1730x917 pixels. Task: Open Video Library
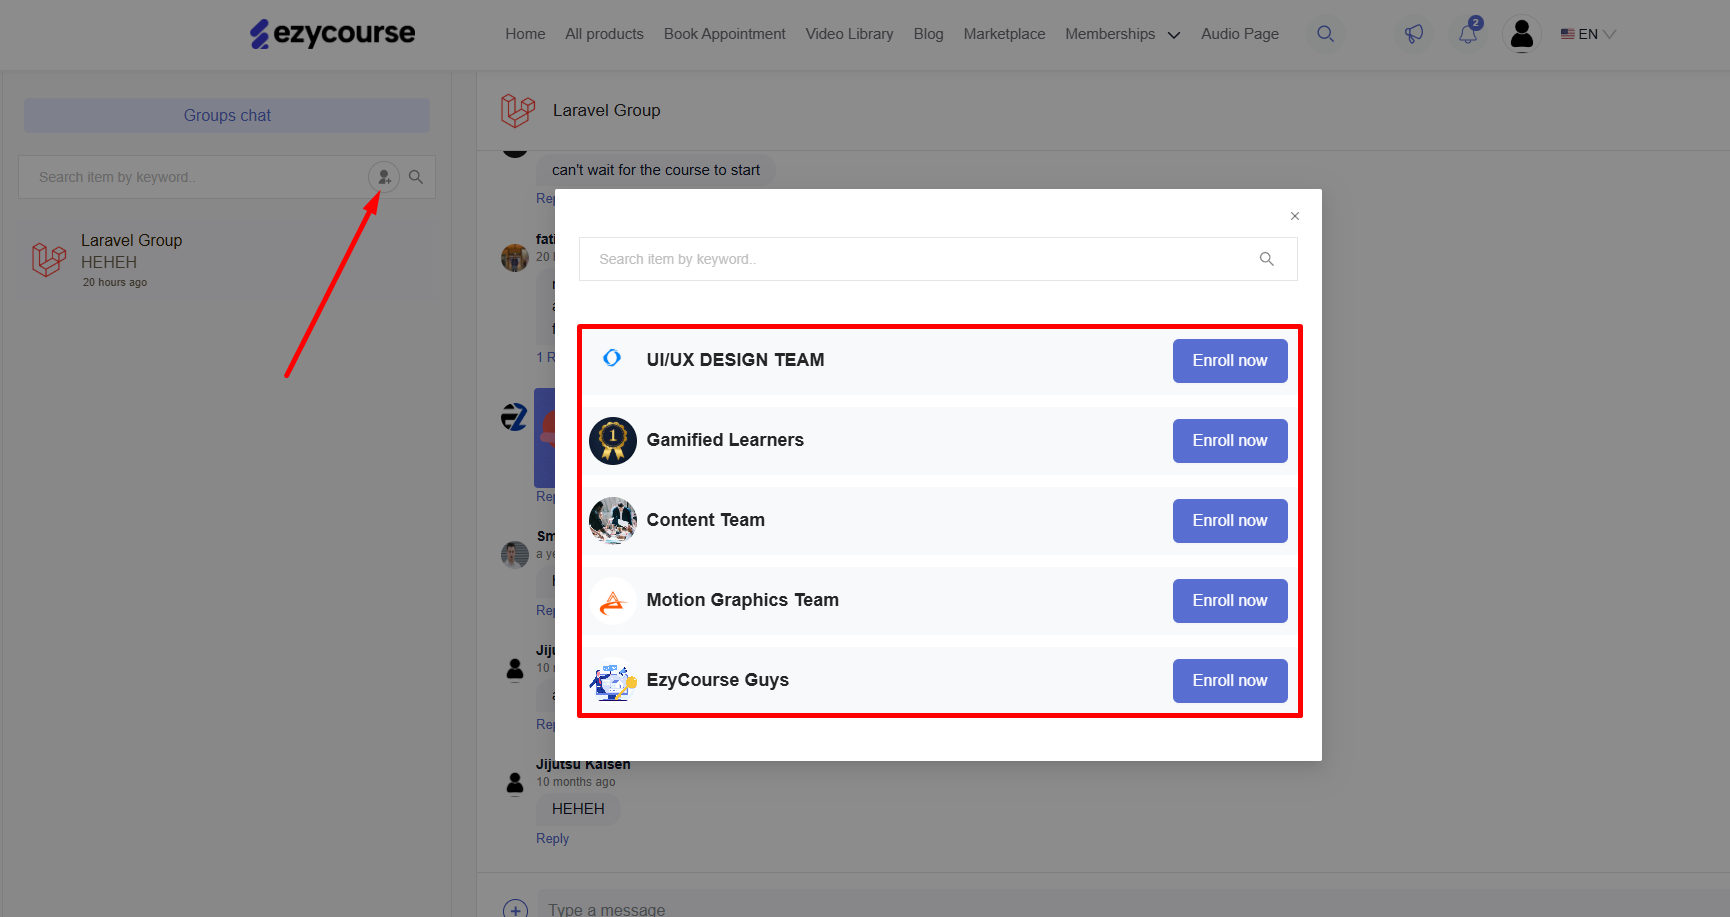click(x=849, y=34)
